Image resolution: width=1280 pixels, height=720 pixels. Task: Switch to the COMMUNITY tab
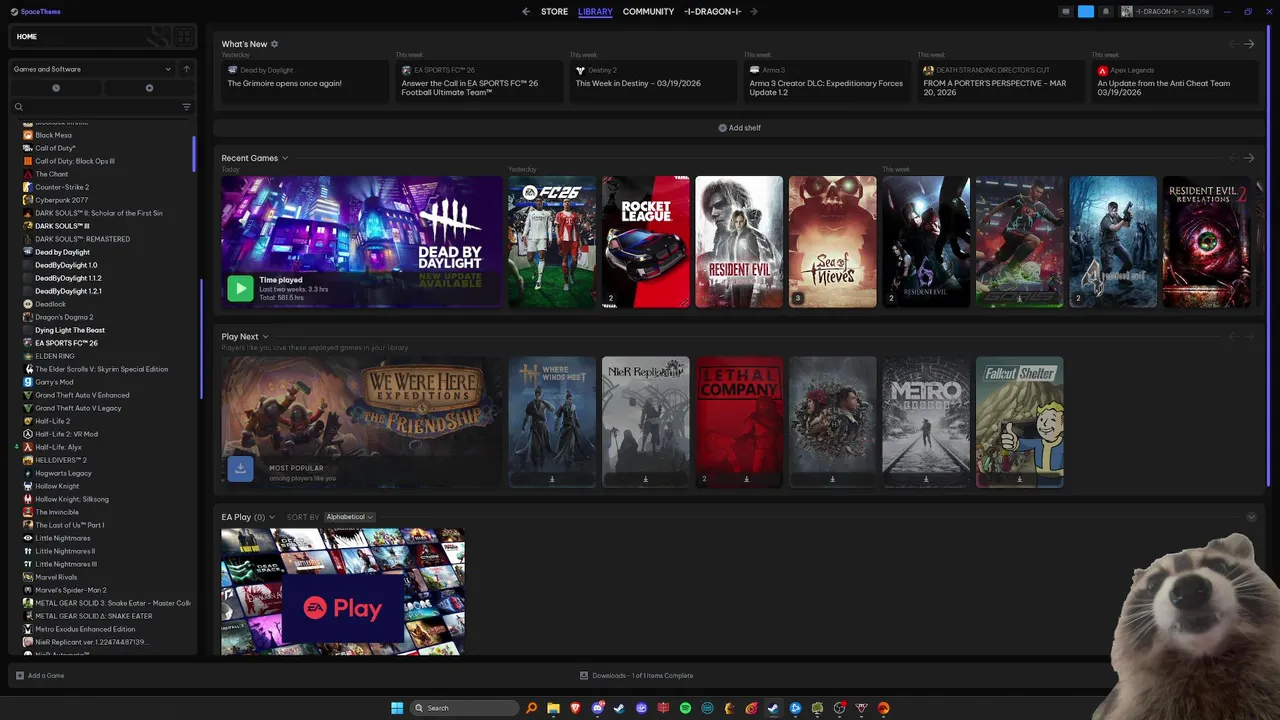coord(648,12)
